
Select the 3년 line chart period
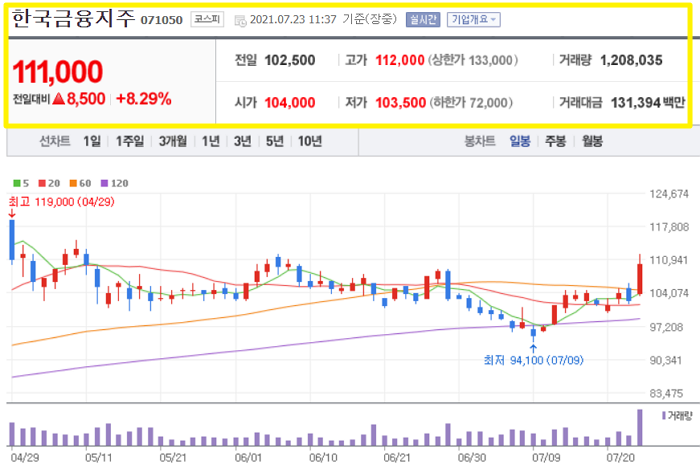tap(242, 141)
